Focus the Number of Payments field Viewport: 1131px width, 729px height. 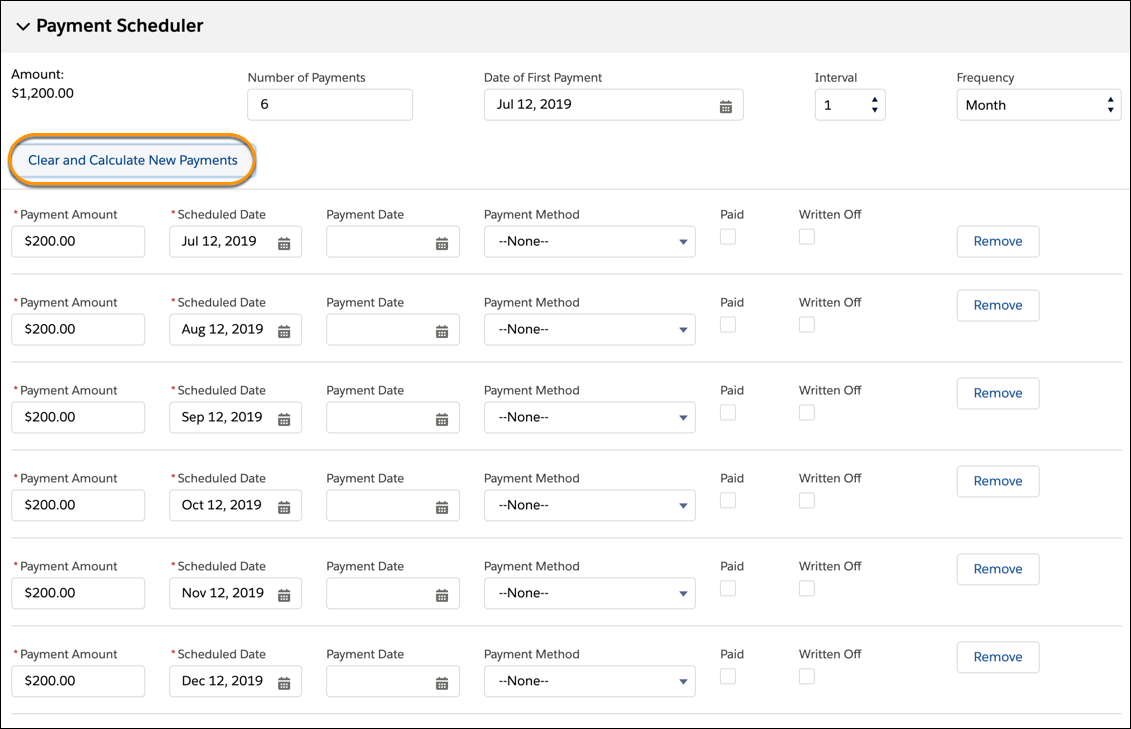click(330, 105)
